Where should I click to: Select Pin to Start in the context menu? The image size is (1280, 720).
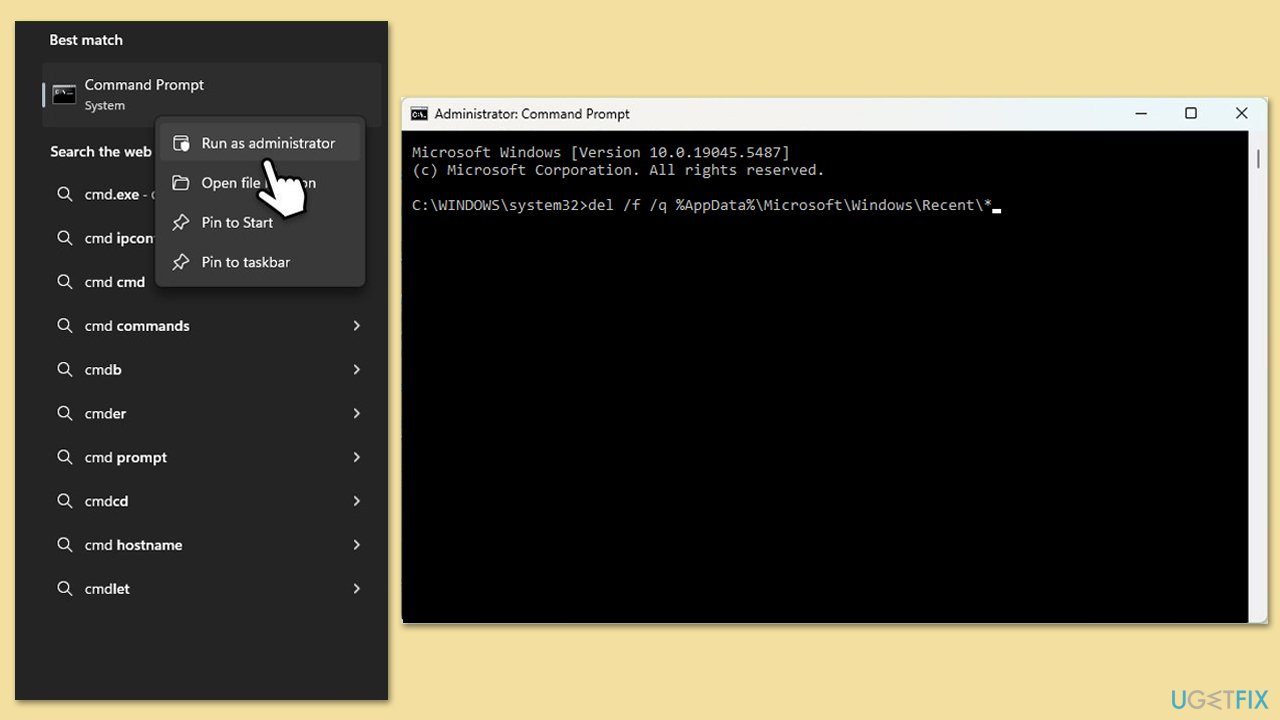pos(260,222)
